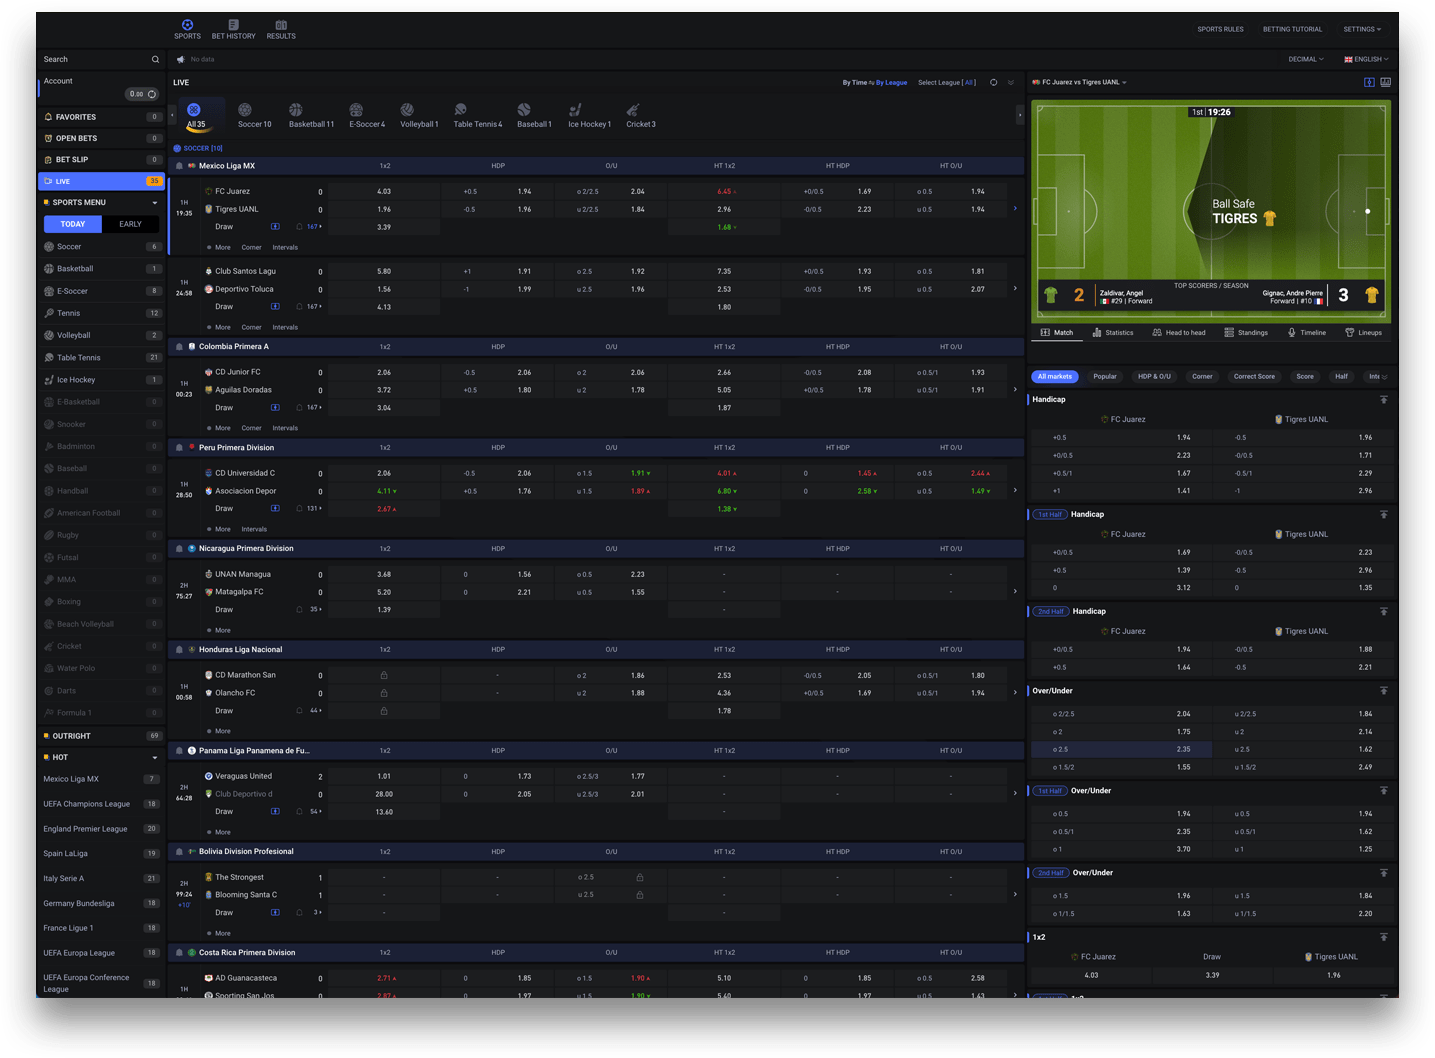The width and height of the screenshot is (1435, 1058).
Task: Switch sports menu to Today
Action: click(x=73, y=224)
